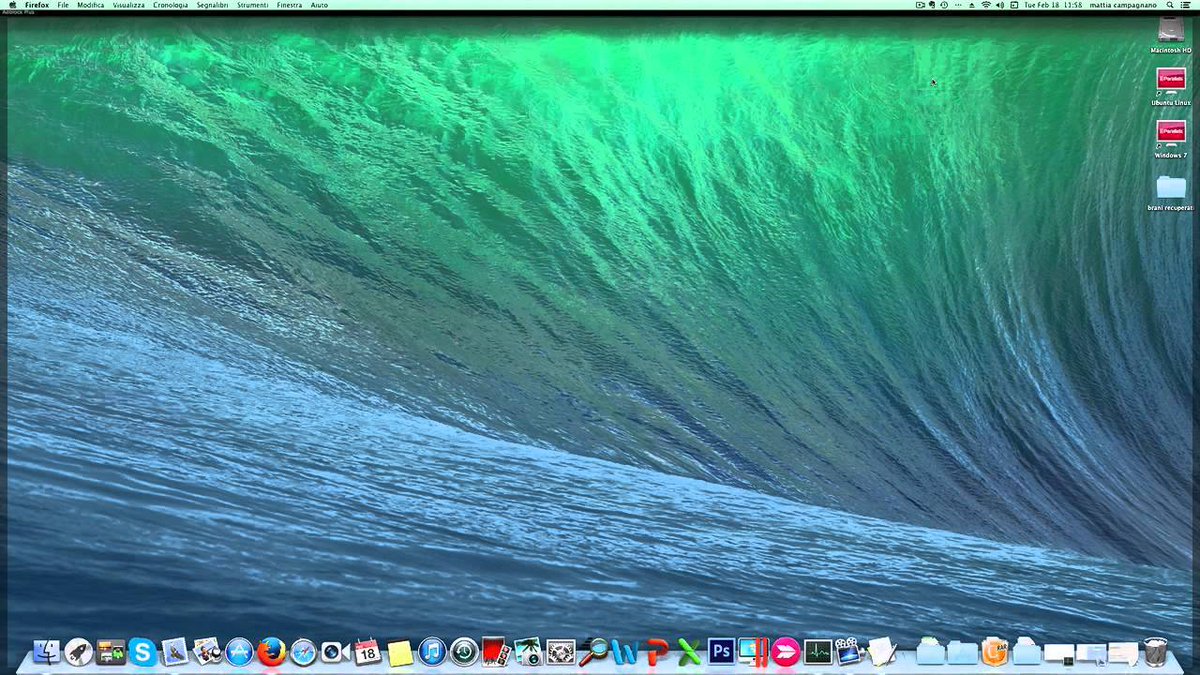Open the Modifica menu
1200x675 pixels.
(91, 5)
